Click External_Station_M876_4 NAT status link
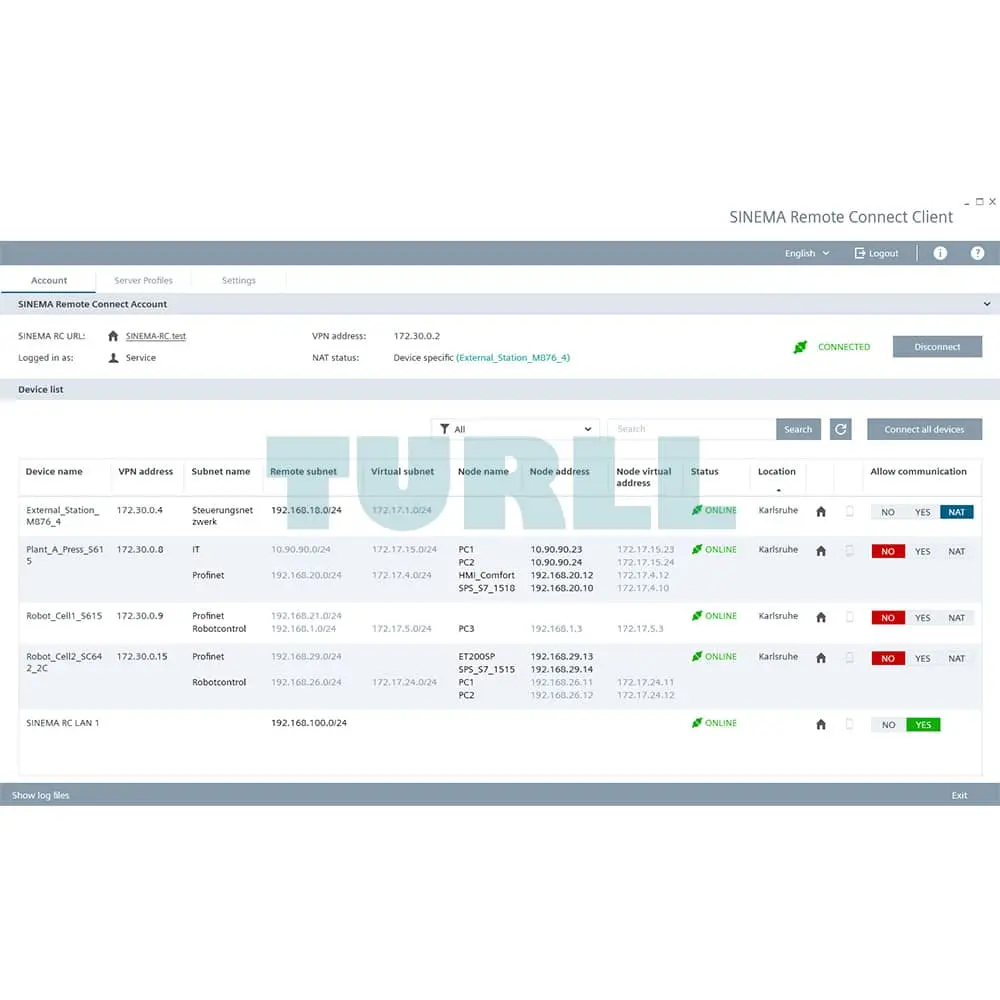Image resolution: width=1000 pixels, height=1000 pixels. [x=513, y=358]
